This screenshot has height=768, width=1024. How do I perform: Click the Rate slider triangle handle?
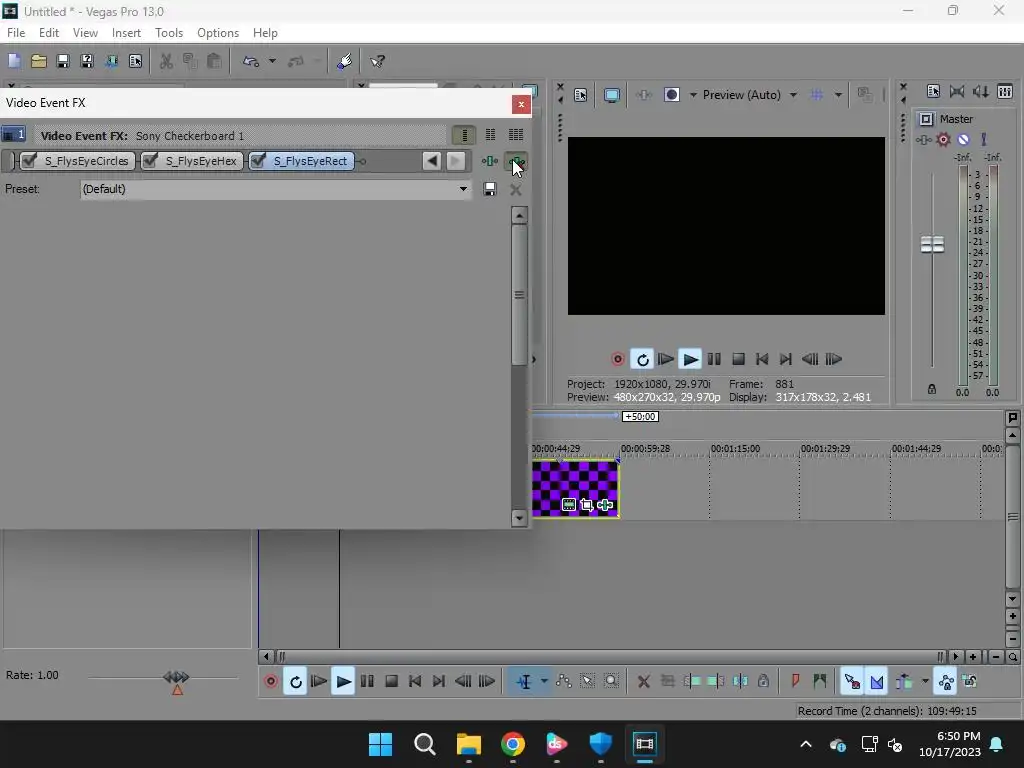click(177, 690)
